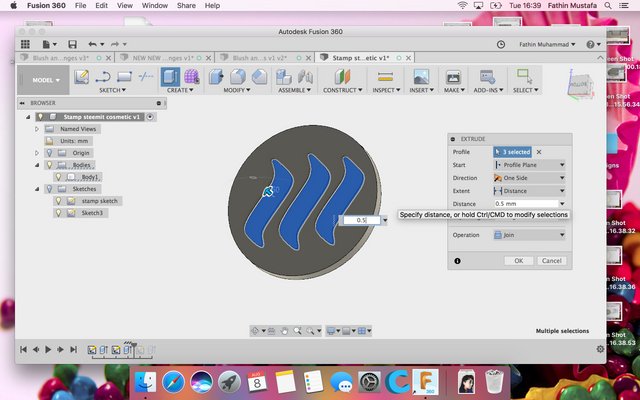The height and width of the screenshot is (400, 640).
Task: Activate the Select tool
Action: (525, 77)
